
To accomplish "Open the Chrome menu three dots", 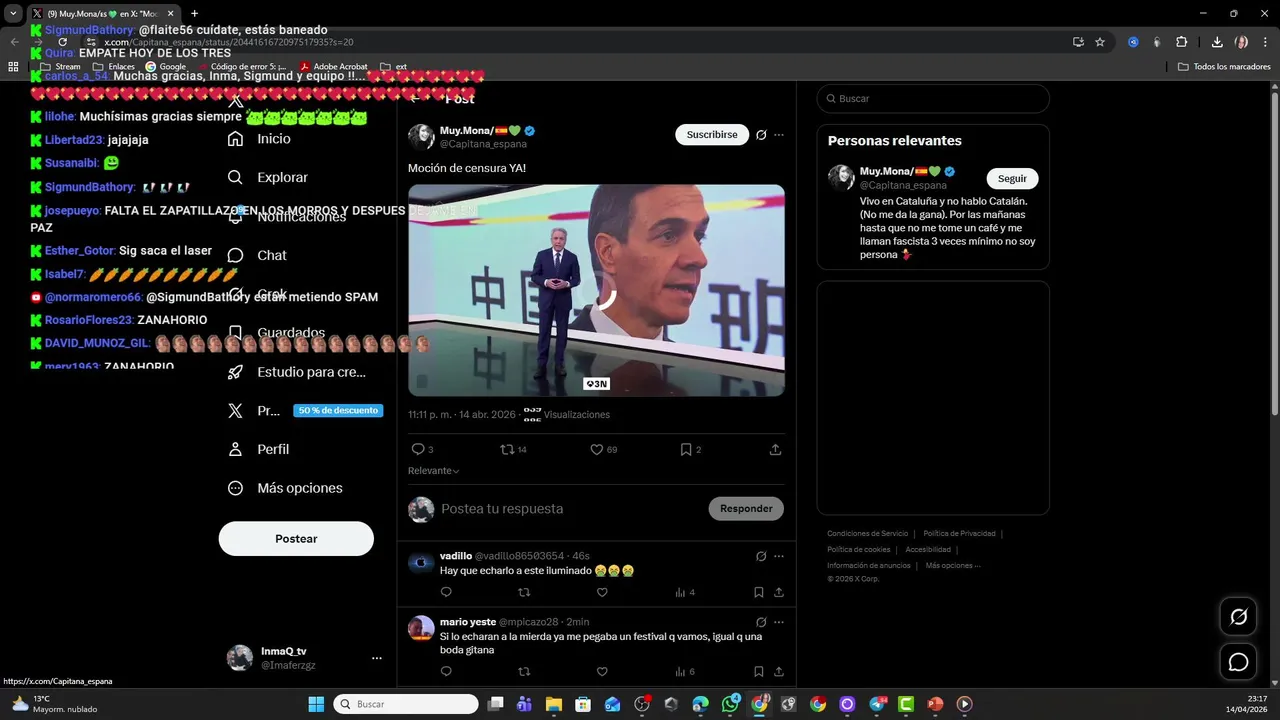I will (1265, 42).
